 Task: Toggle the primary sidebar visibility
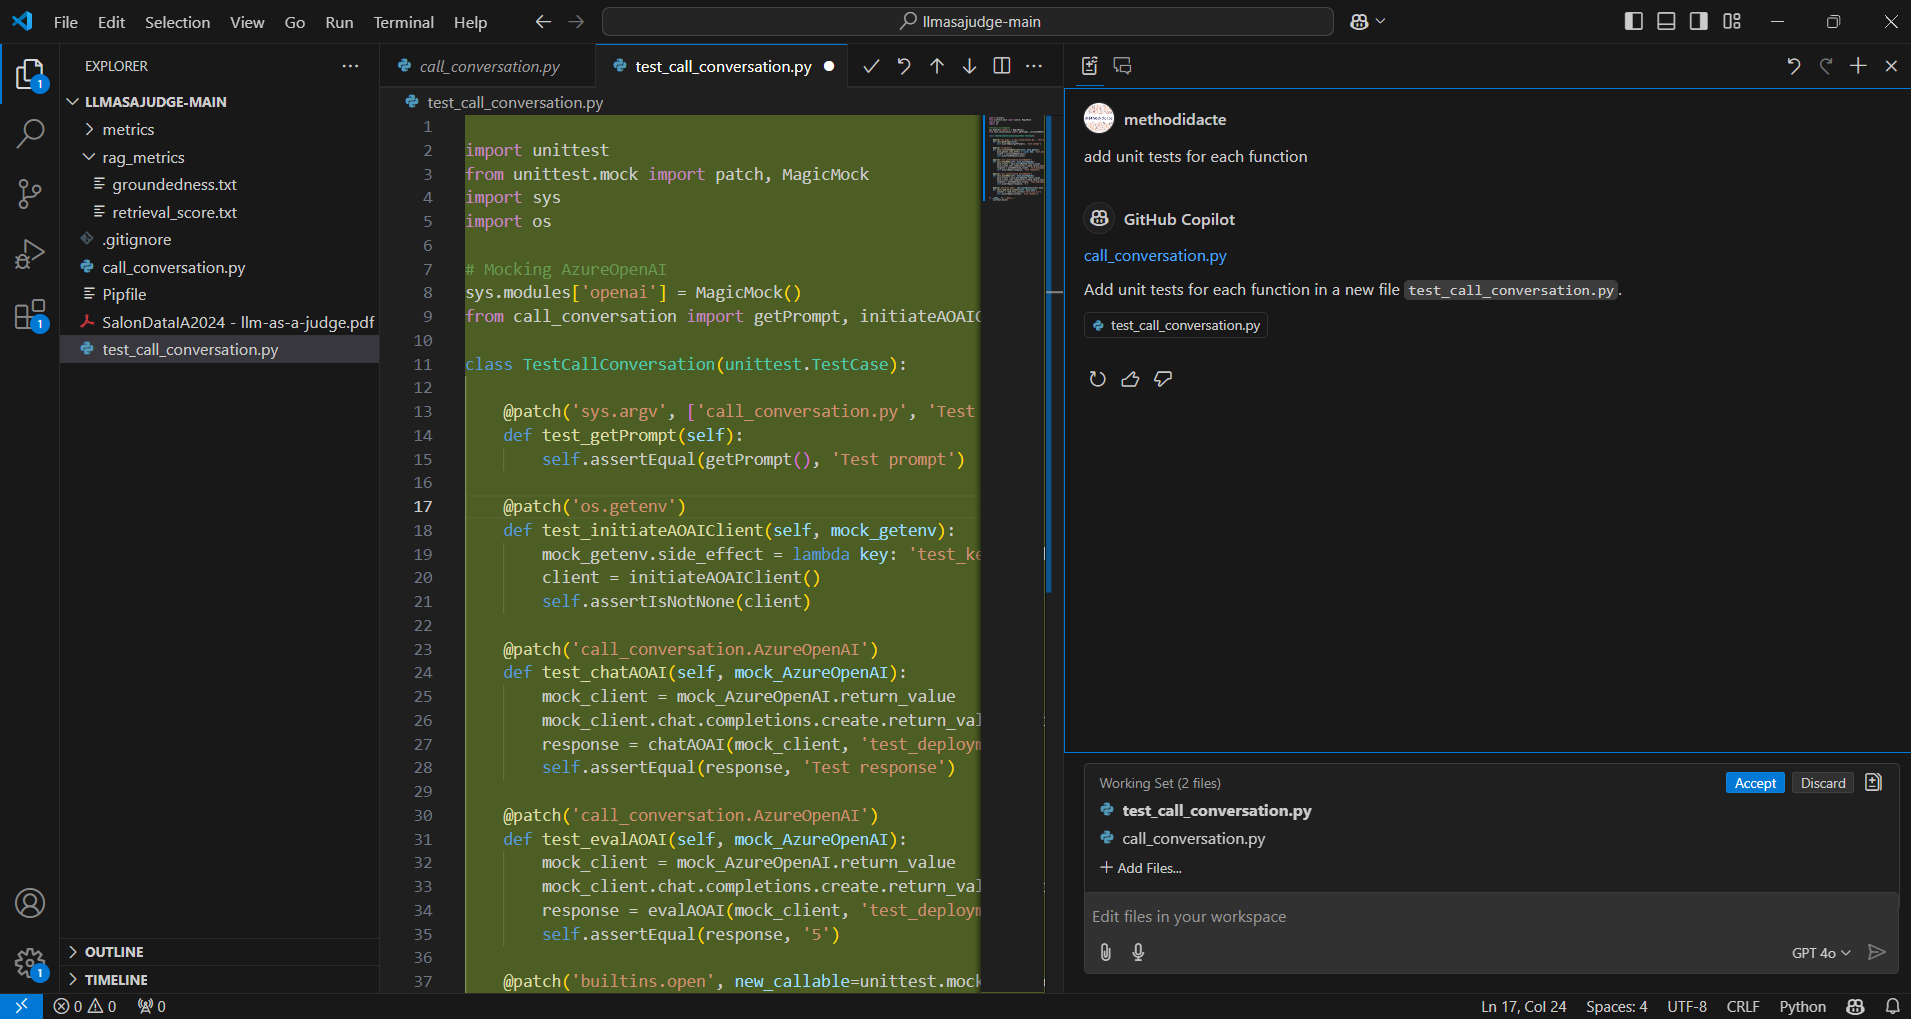point(1633,20)
